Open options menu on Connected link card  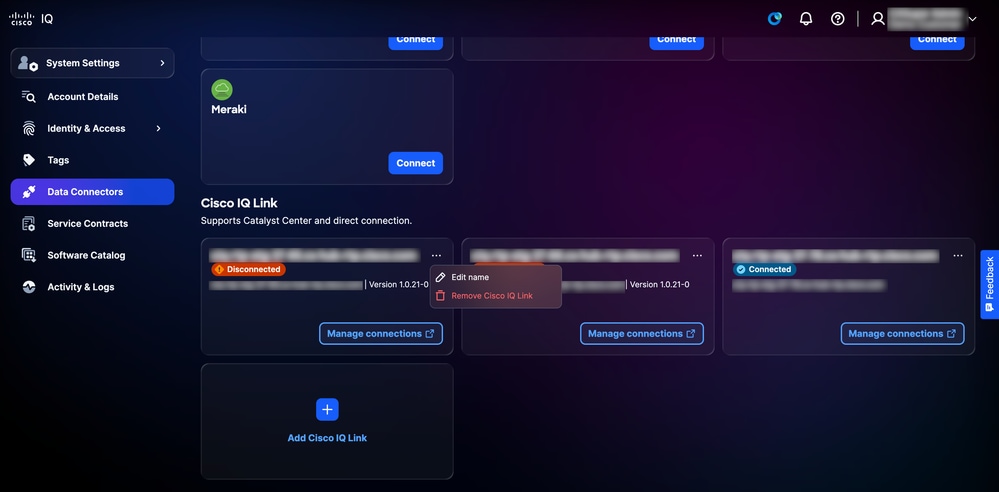coord(958,256)
